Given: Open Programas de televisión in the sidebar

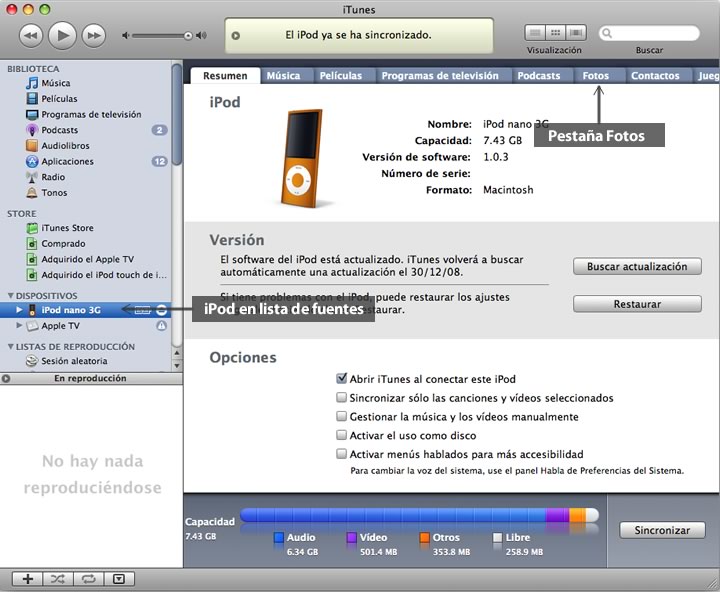Looking at the screenshot, I should tap(91, 114).
